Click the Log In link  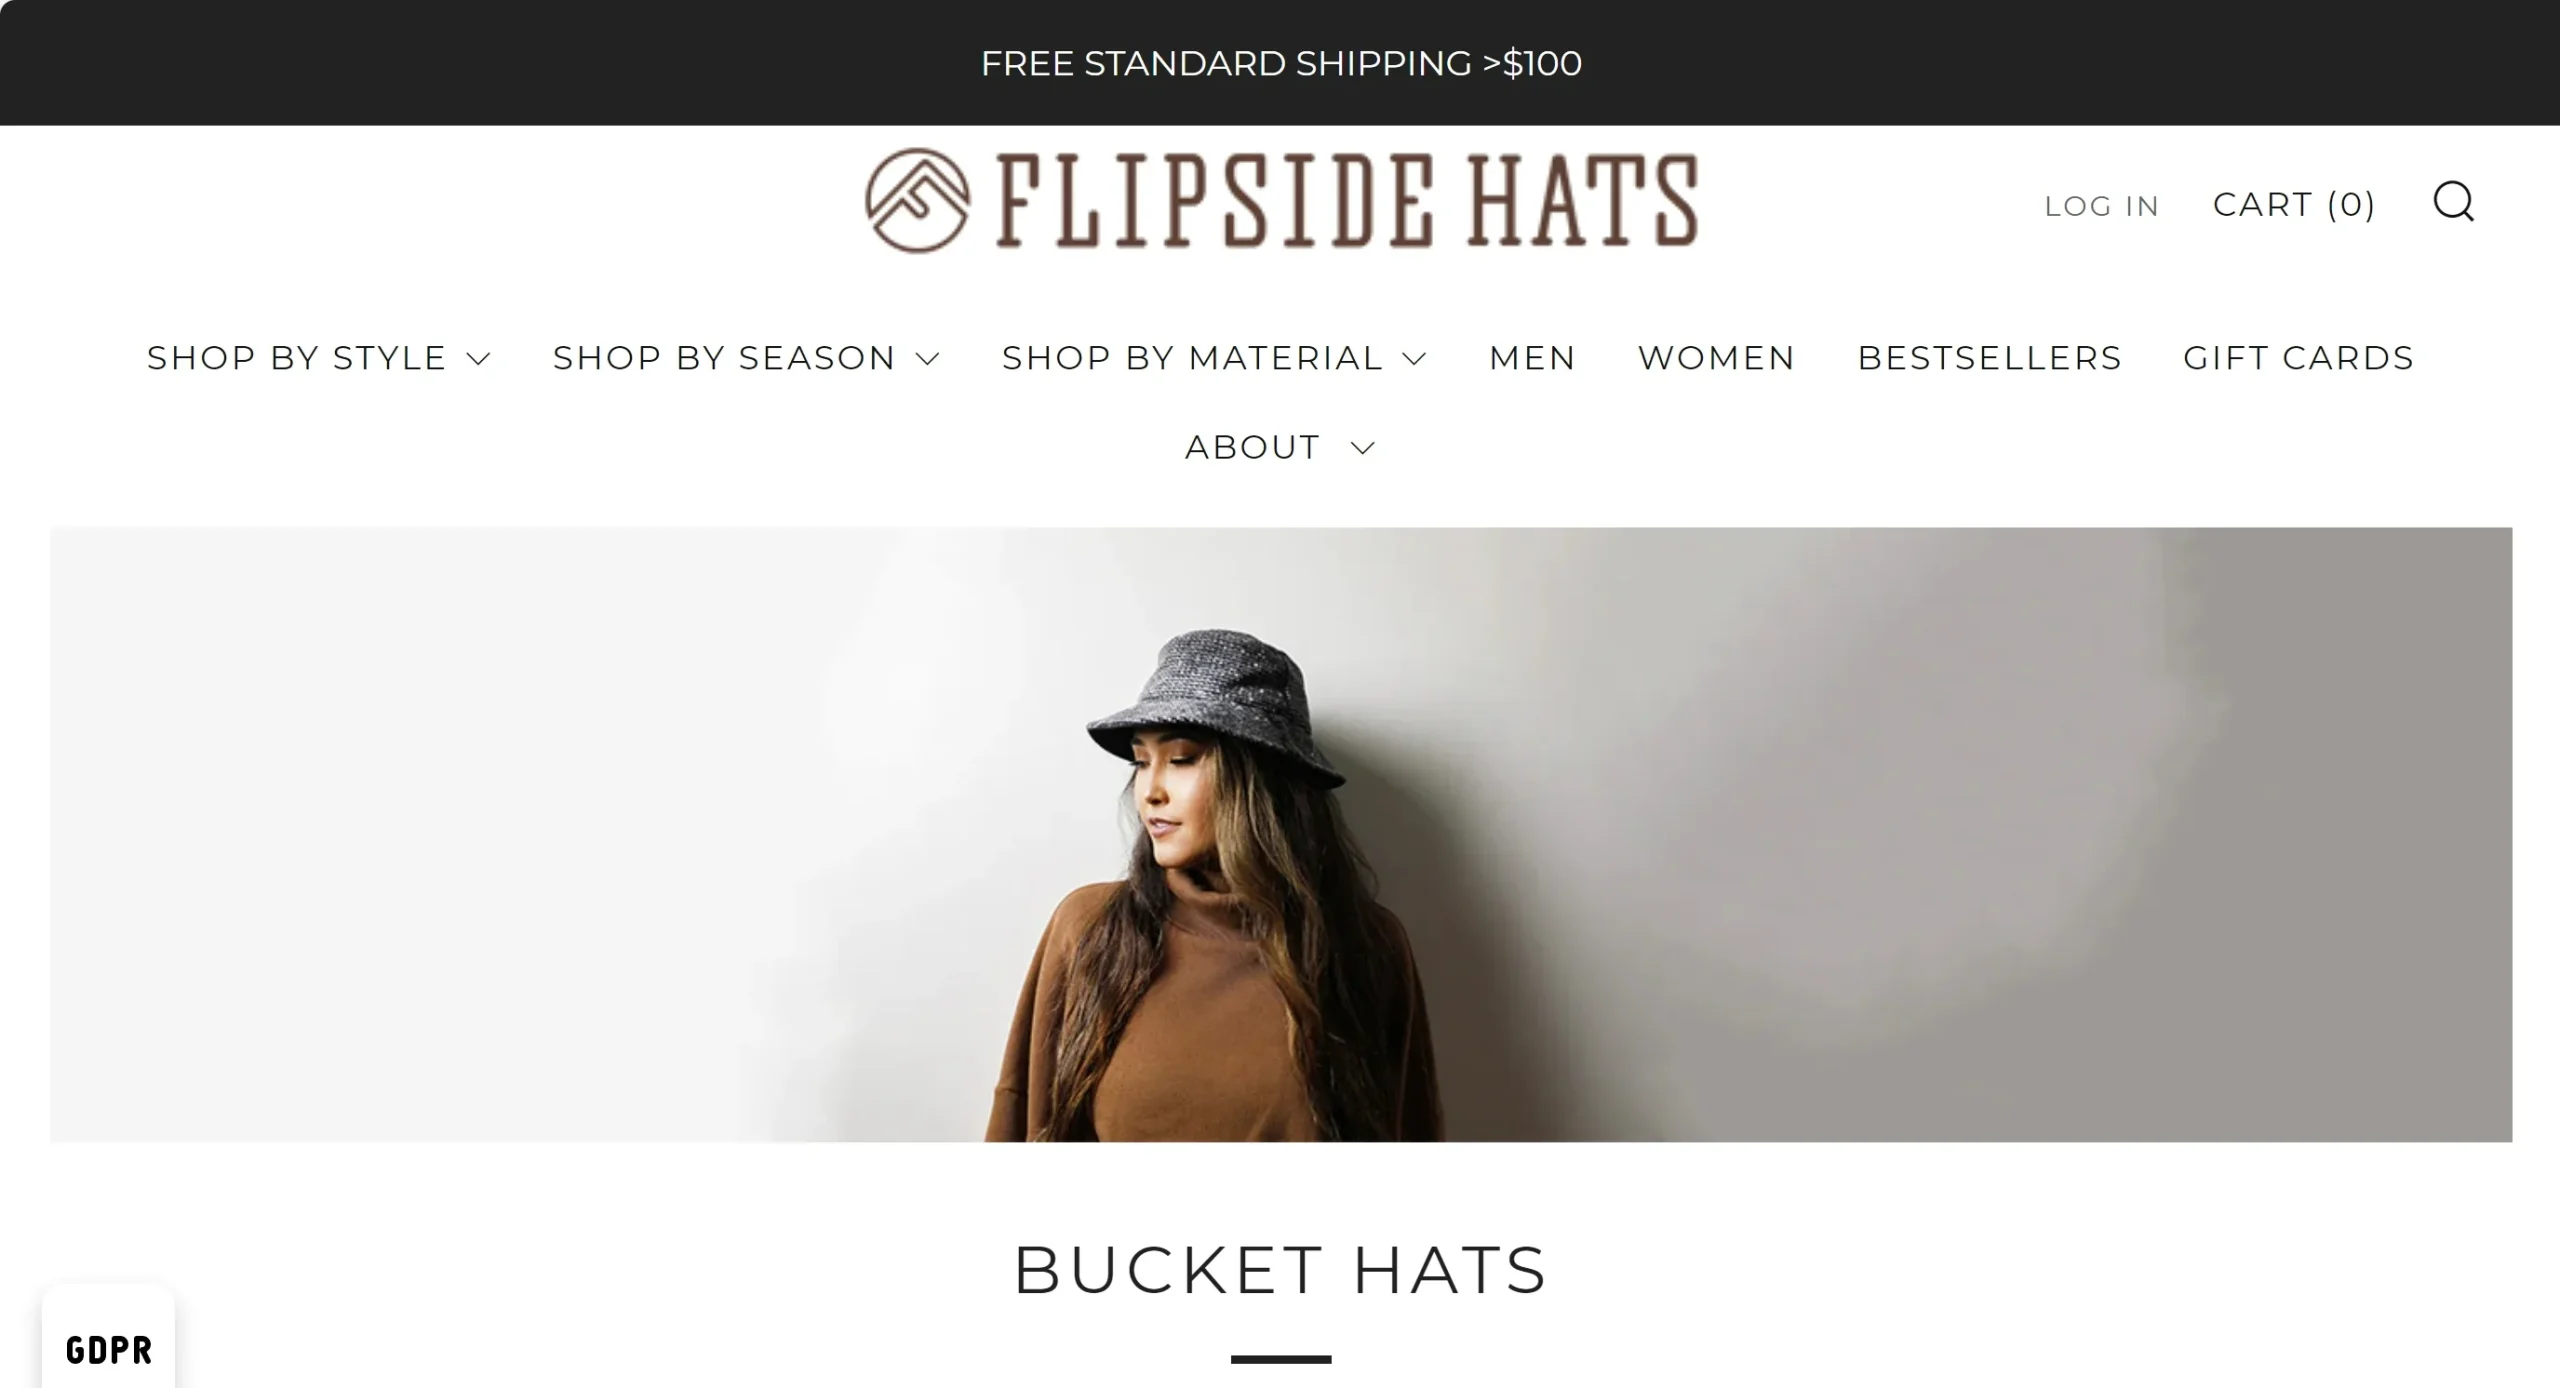point(2102,206)
